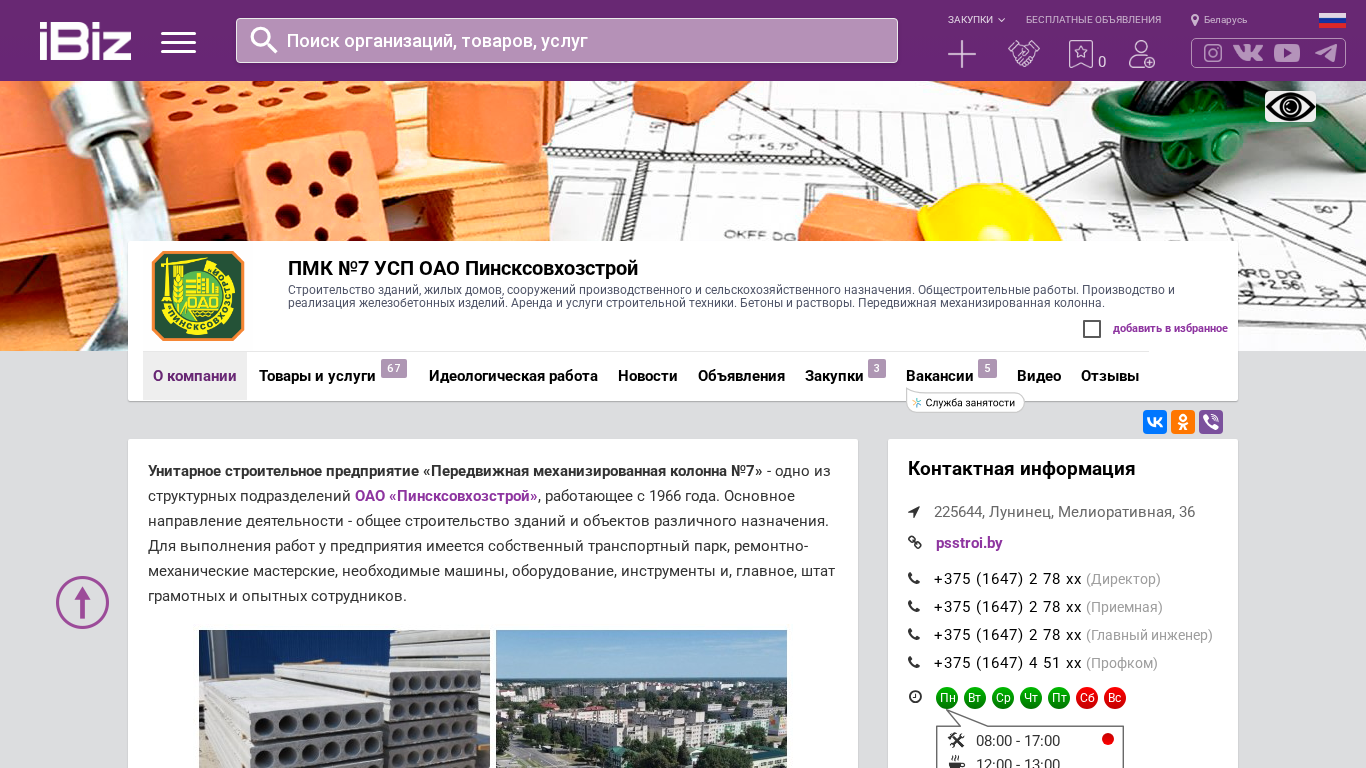Click phone icon beside Директор number
Viewport: 1366px width, 768px height.
[914, 579]
